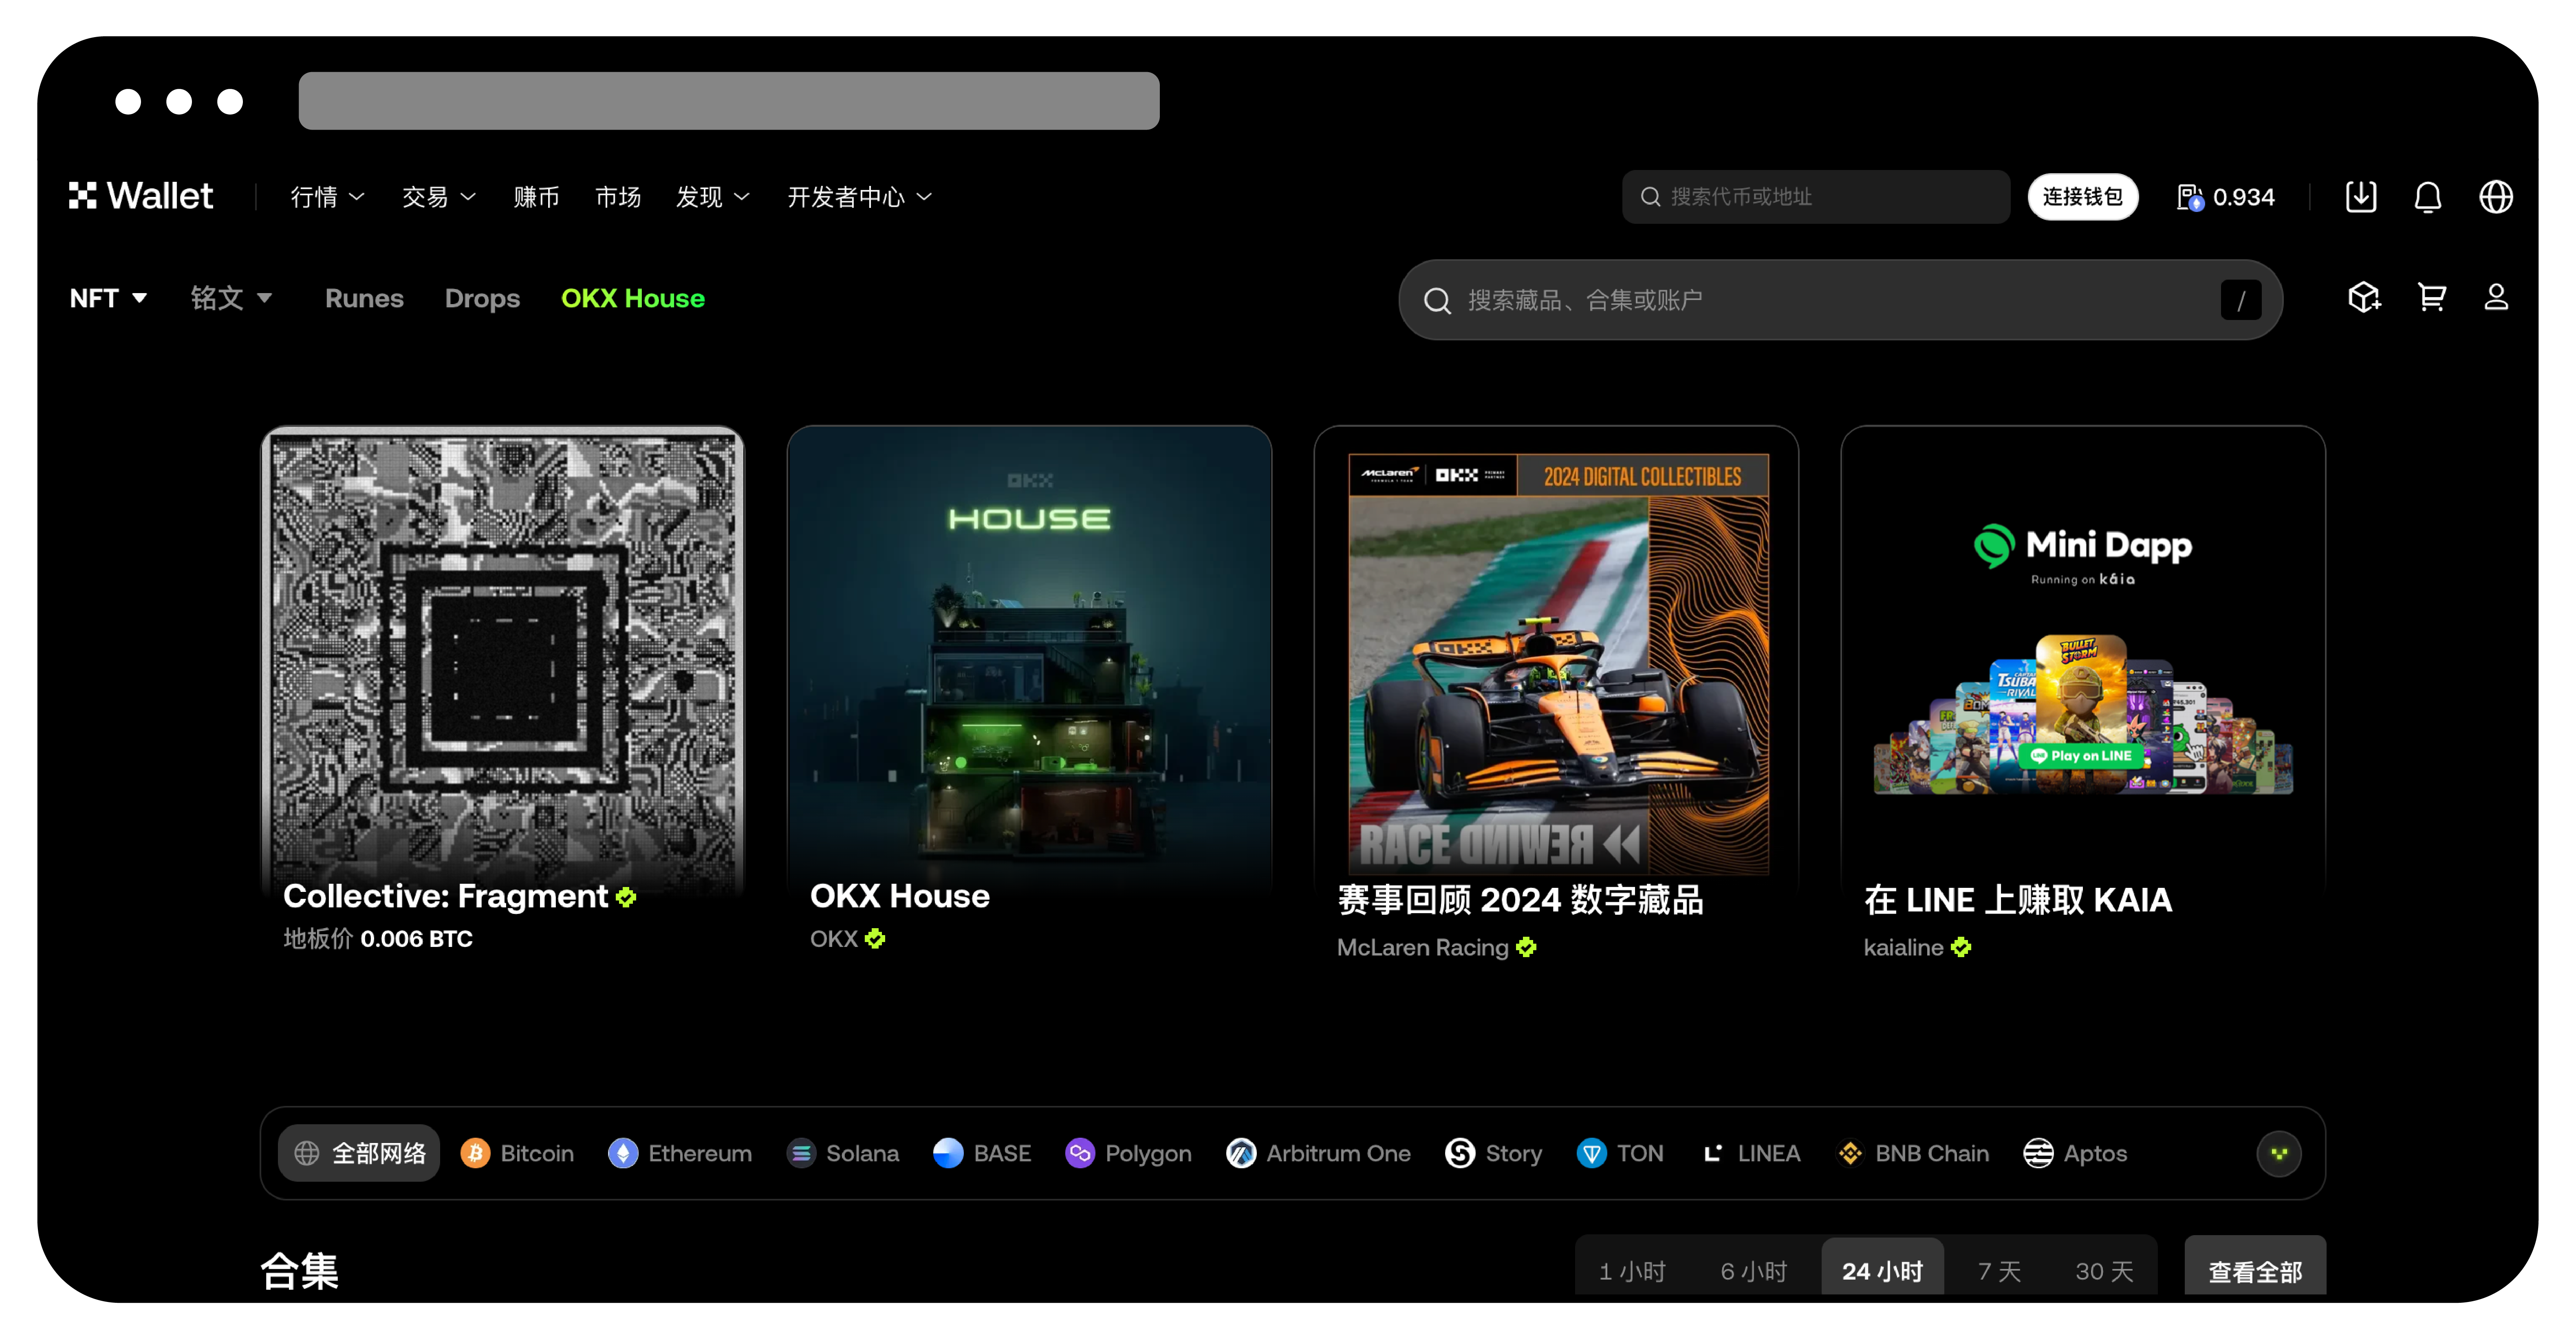Image resolution: width=2576 pixels, height=1335 pixels.
Task: Click the Arbitrum One network icon
Action: tap(1241, 1153)
